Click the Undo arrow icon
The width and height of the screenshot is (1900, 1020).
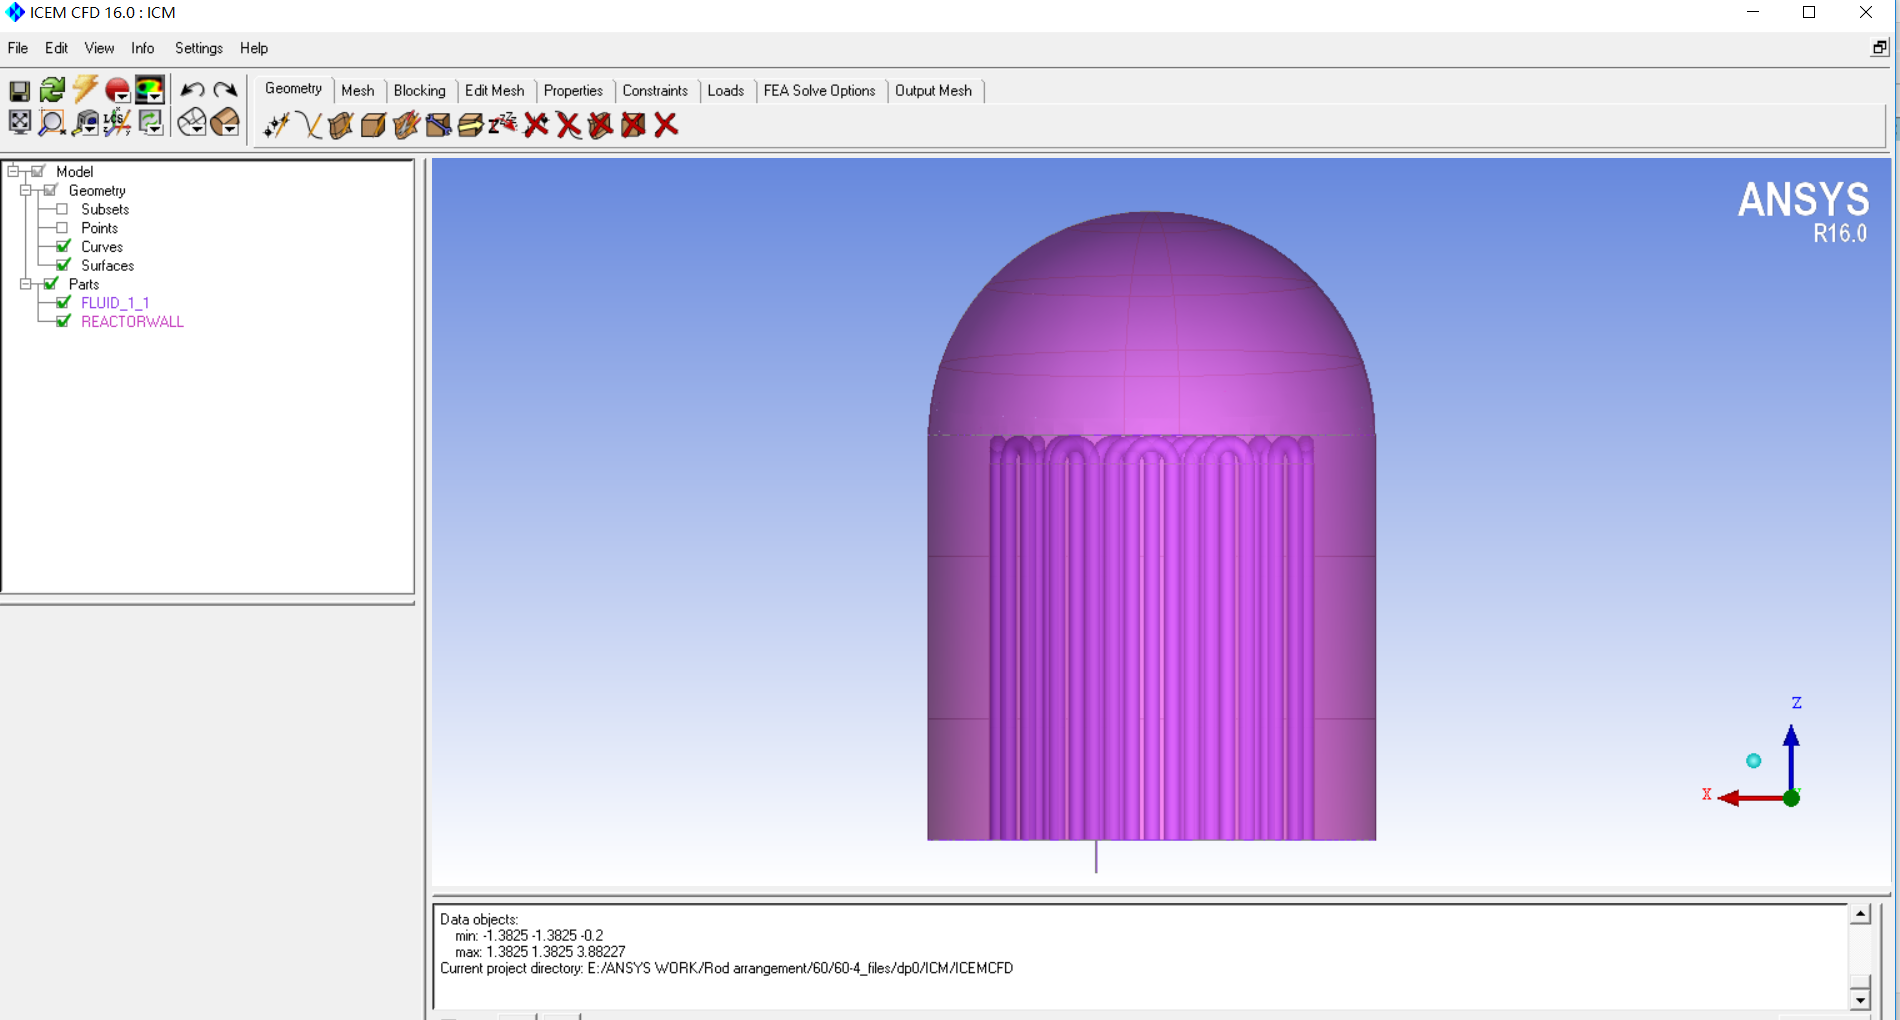pyautogui.click(x=192, y=91)
